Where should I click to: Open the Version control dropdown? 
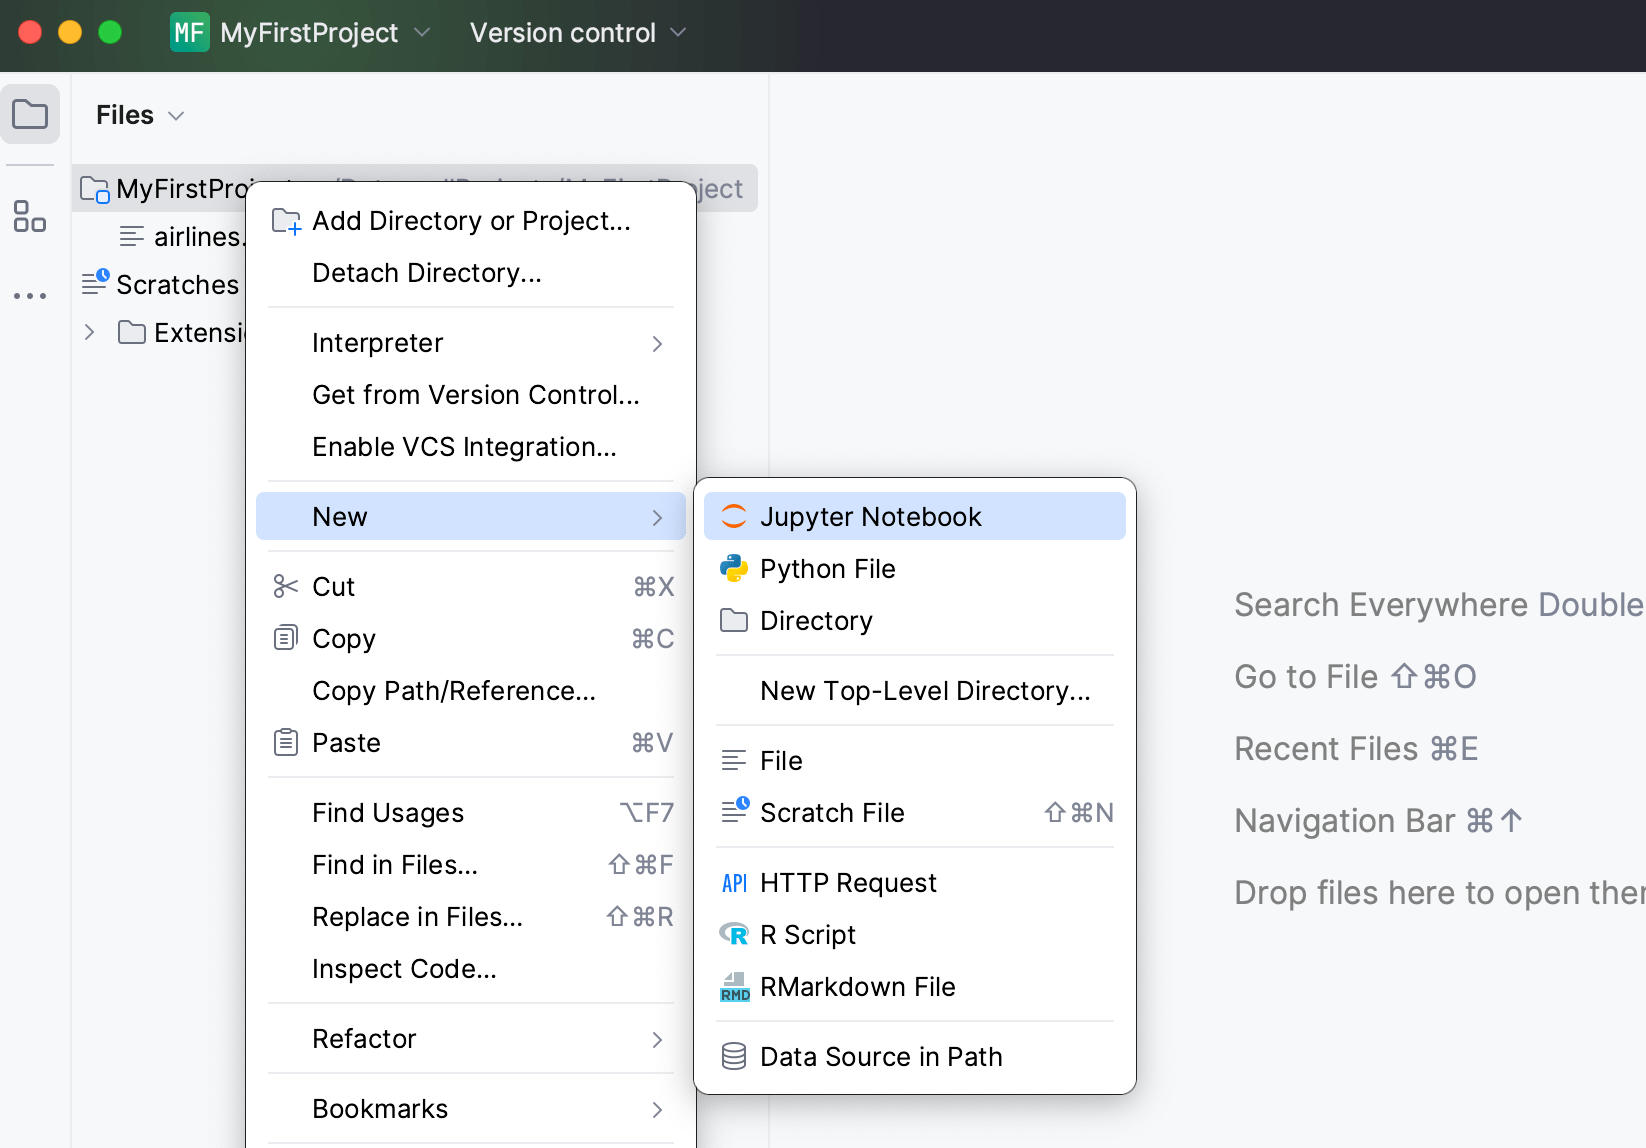577,32
